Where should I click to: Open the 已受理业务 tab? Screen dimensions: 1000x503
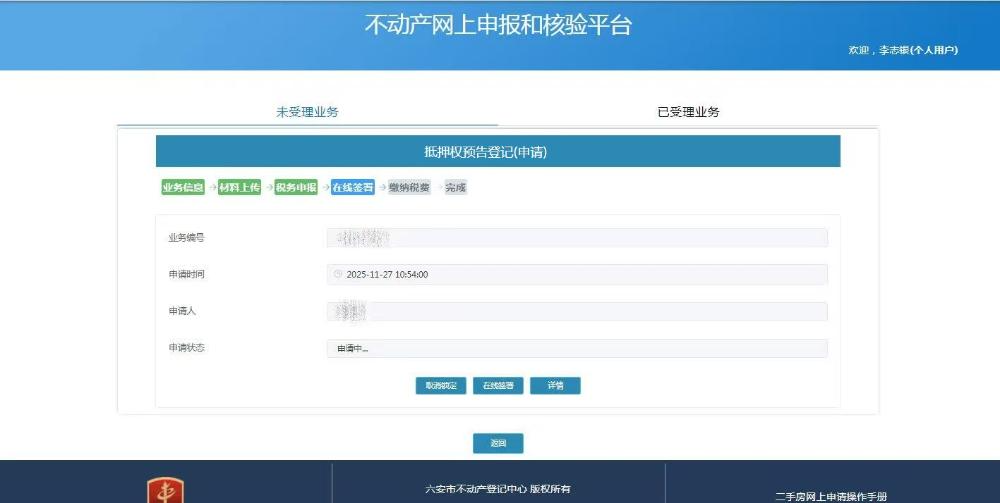[688, 112]
